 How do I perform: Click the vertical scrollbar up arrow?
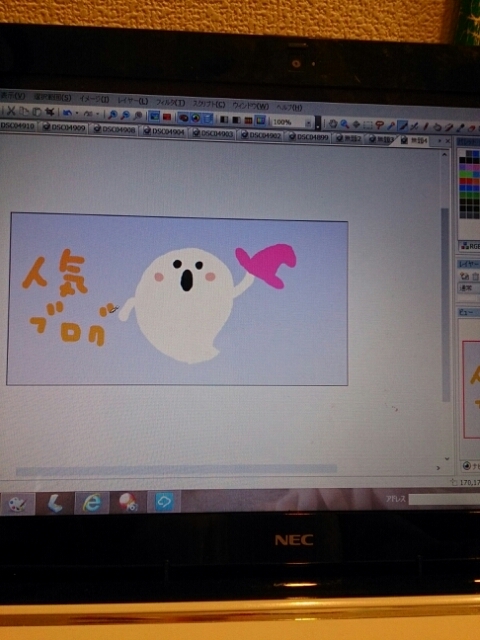click(444, 154)
